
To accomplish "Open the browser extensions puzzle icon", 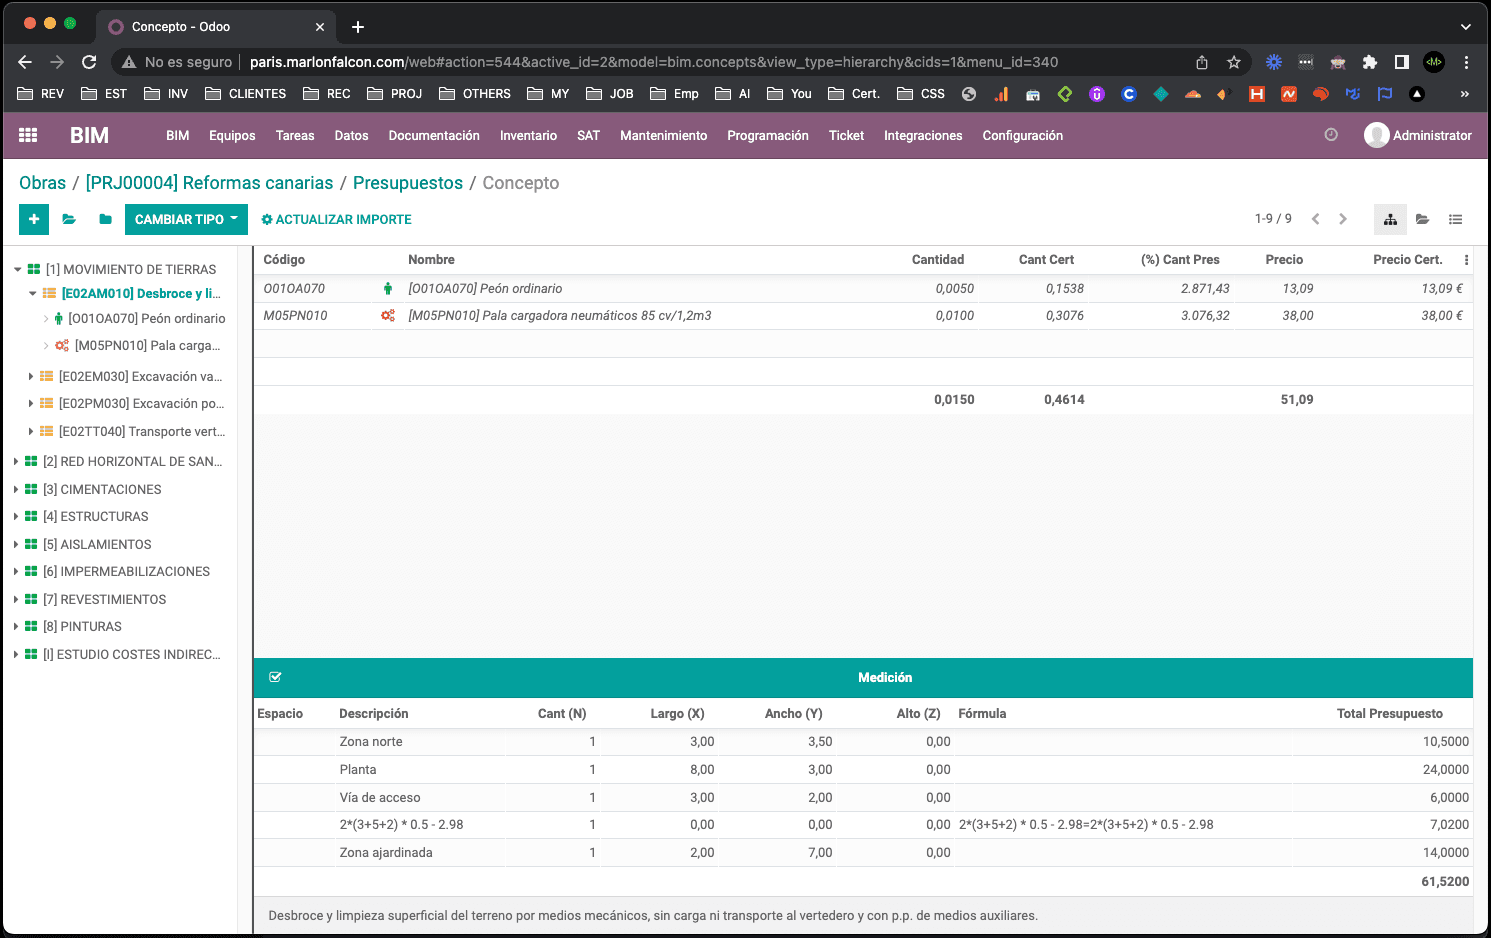I will pos(1370,62).
